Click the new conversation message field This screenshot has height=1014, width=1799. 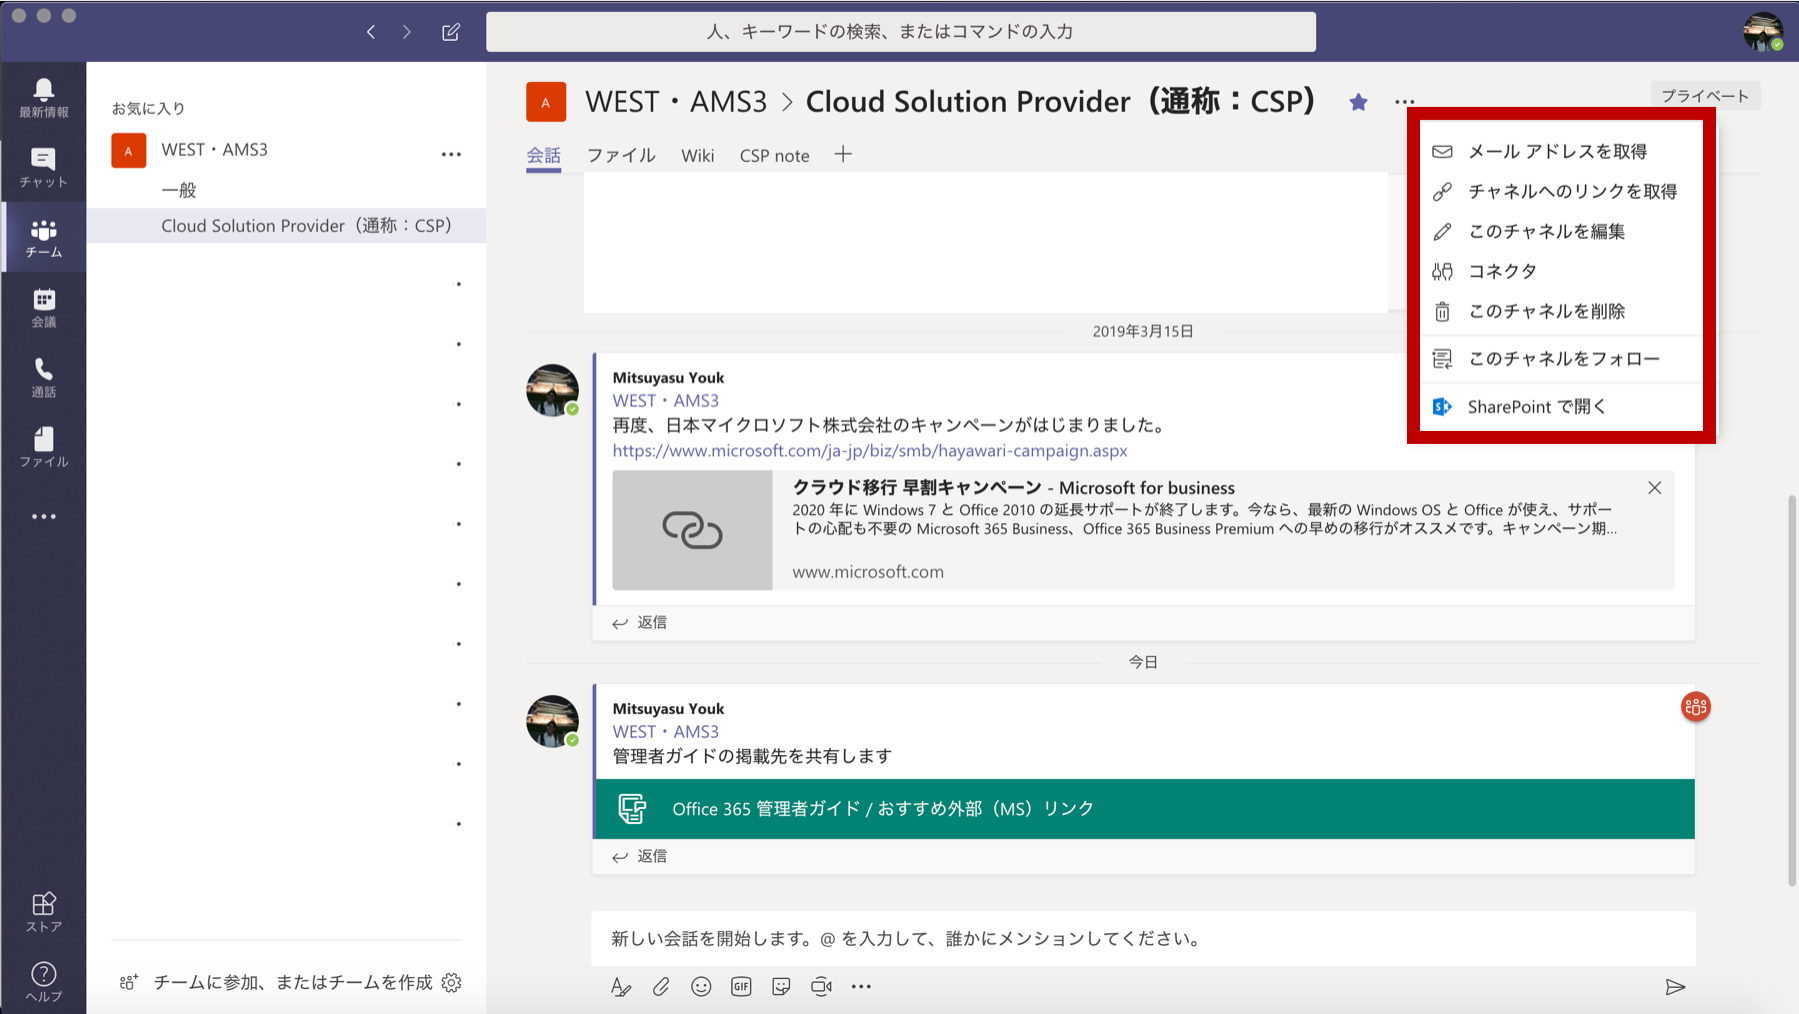coord(1144,938)
